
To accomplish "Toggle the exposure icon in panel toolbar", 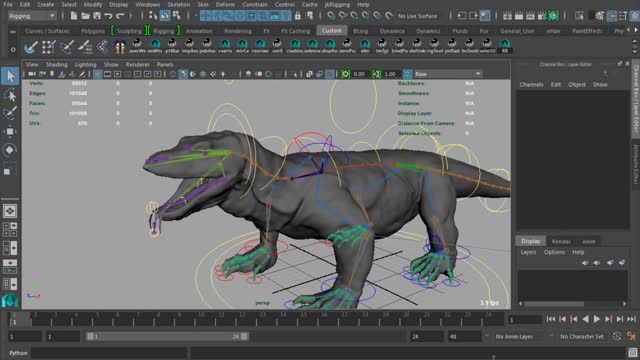I will [x=345, y=74].
